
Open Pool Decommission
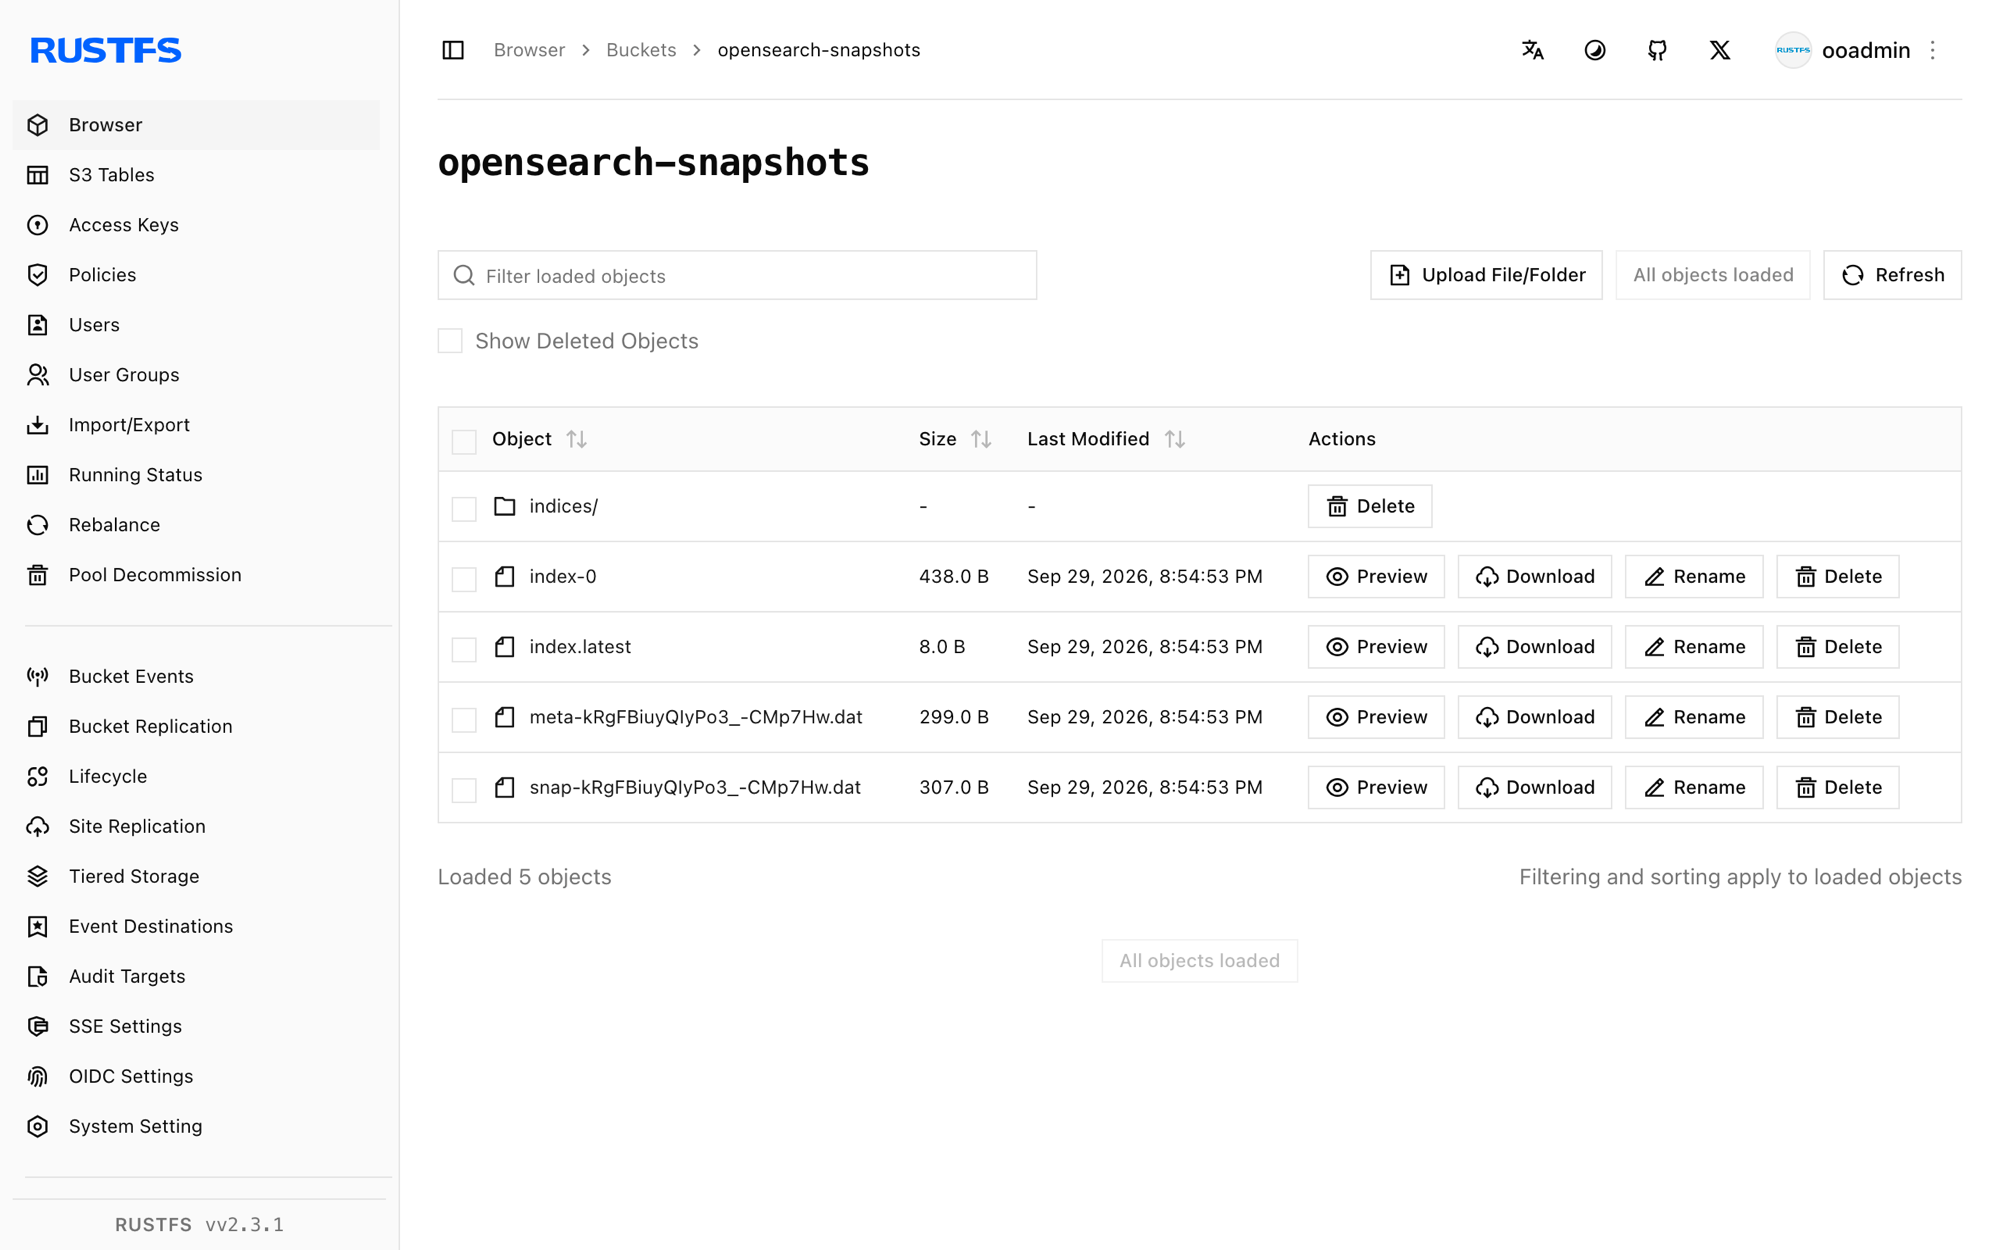click(196, 575)
